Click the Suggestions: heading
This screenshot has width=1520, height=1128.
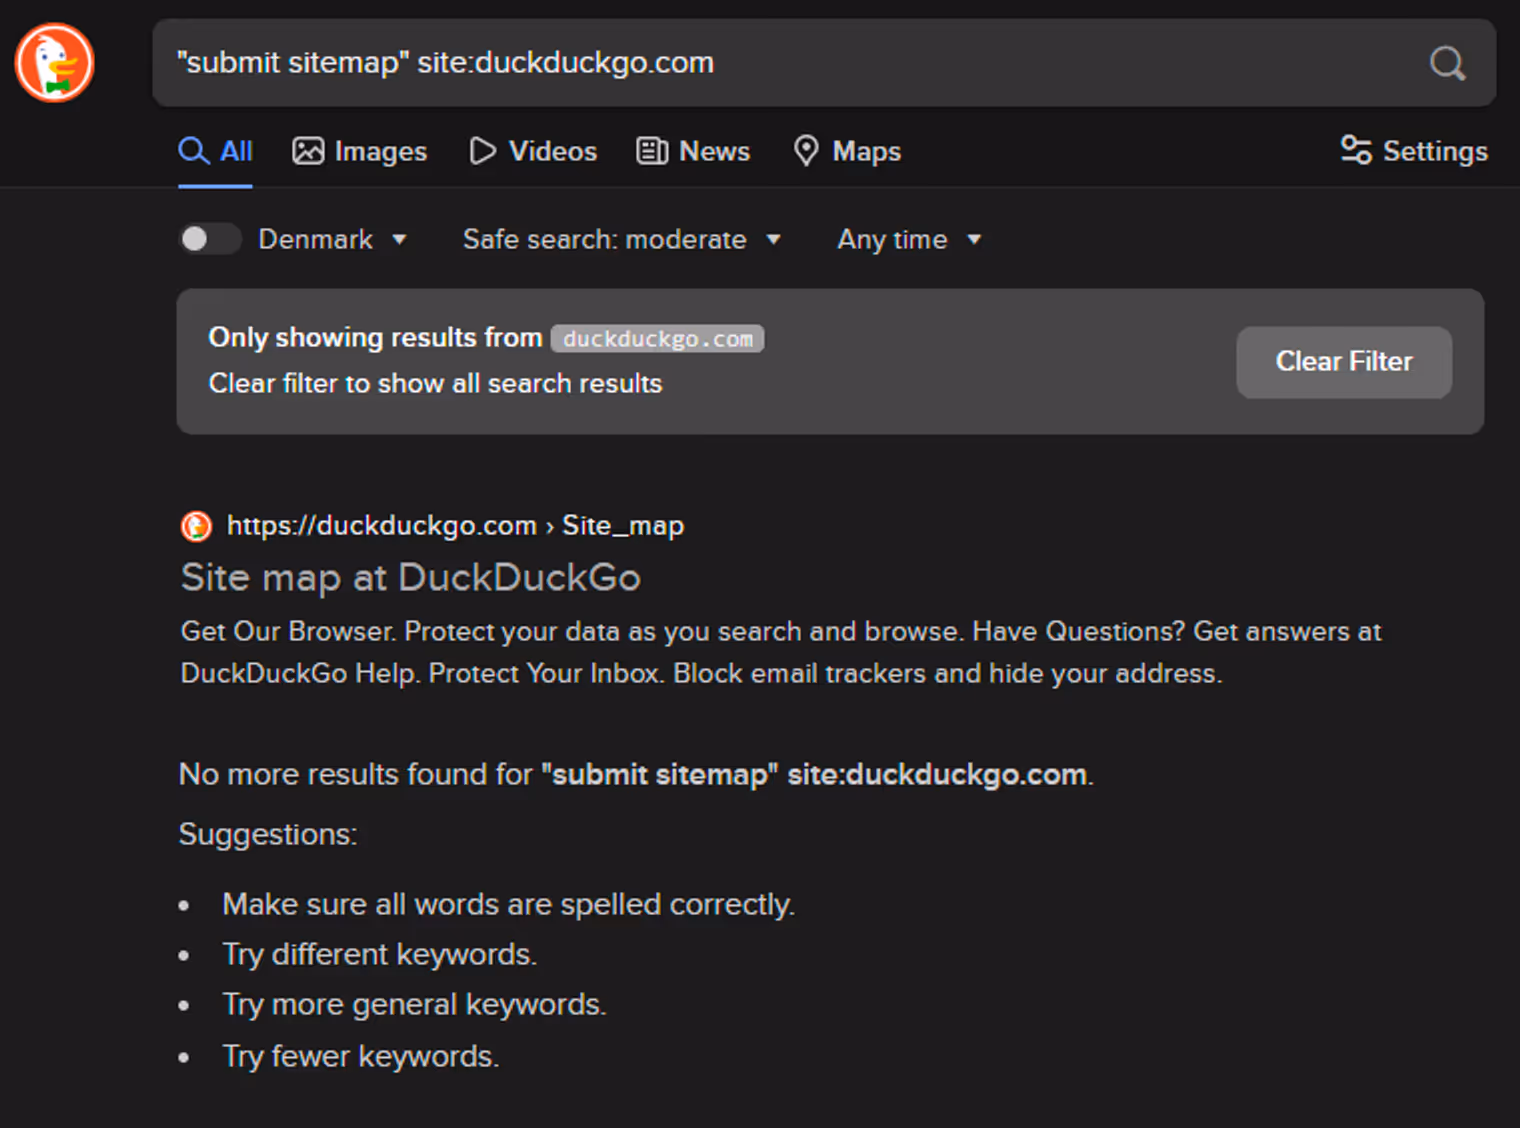pyautogui.click(x=268, y=834)
